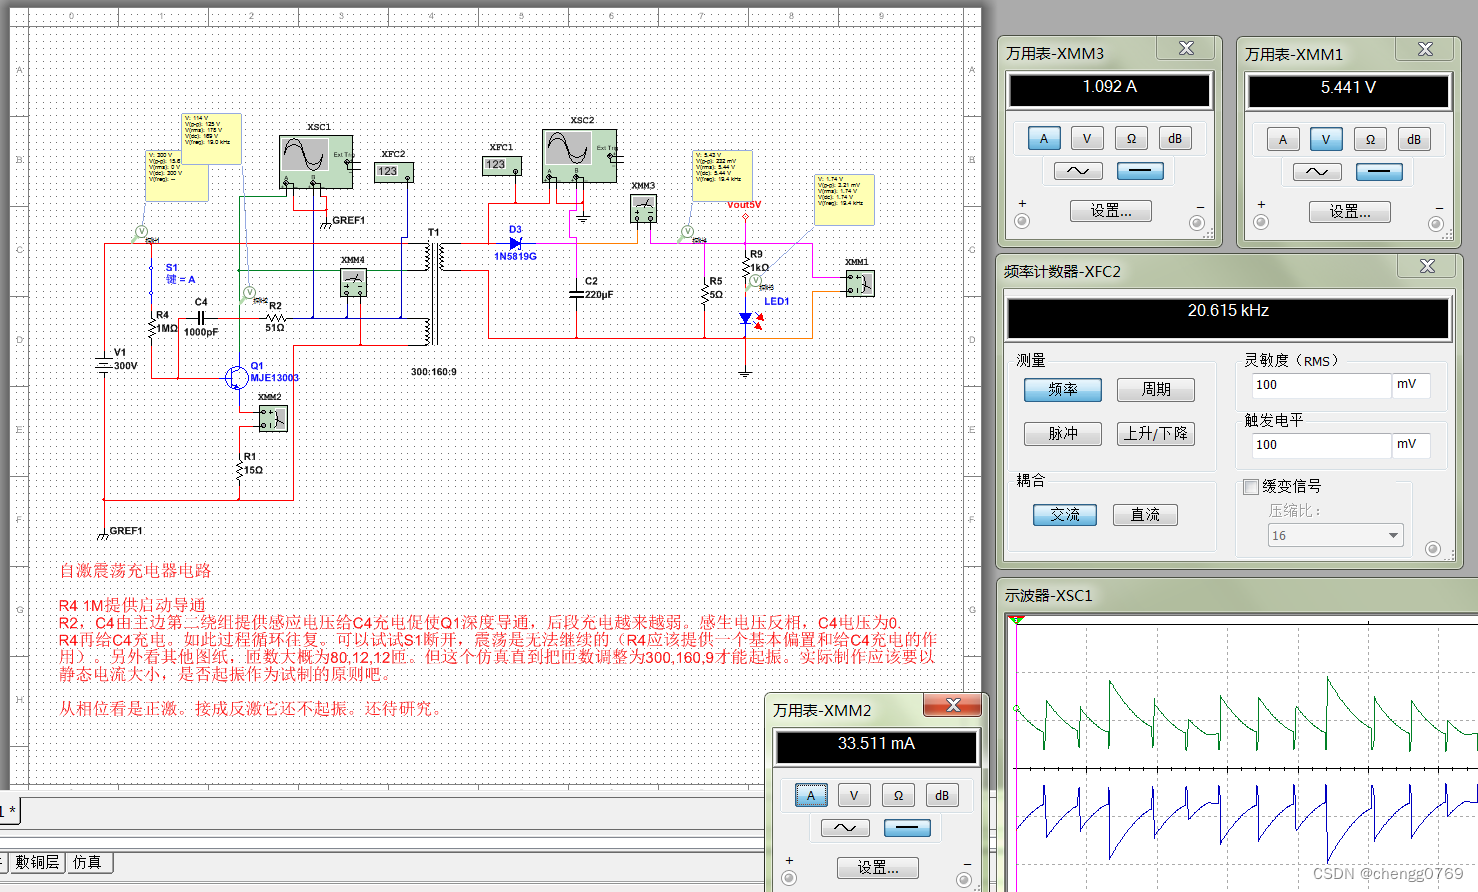Choose AC sine wave mode in XMM3 multimeter

(1078, 171)
